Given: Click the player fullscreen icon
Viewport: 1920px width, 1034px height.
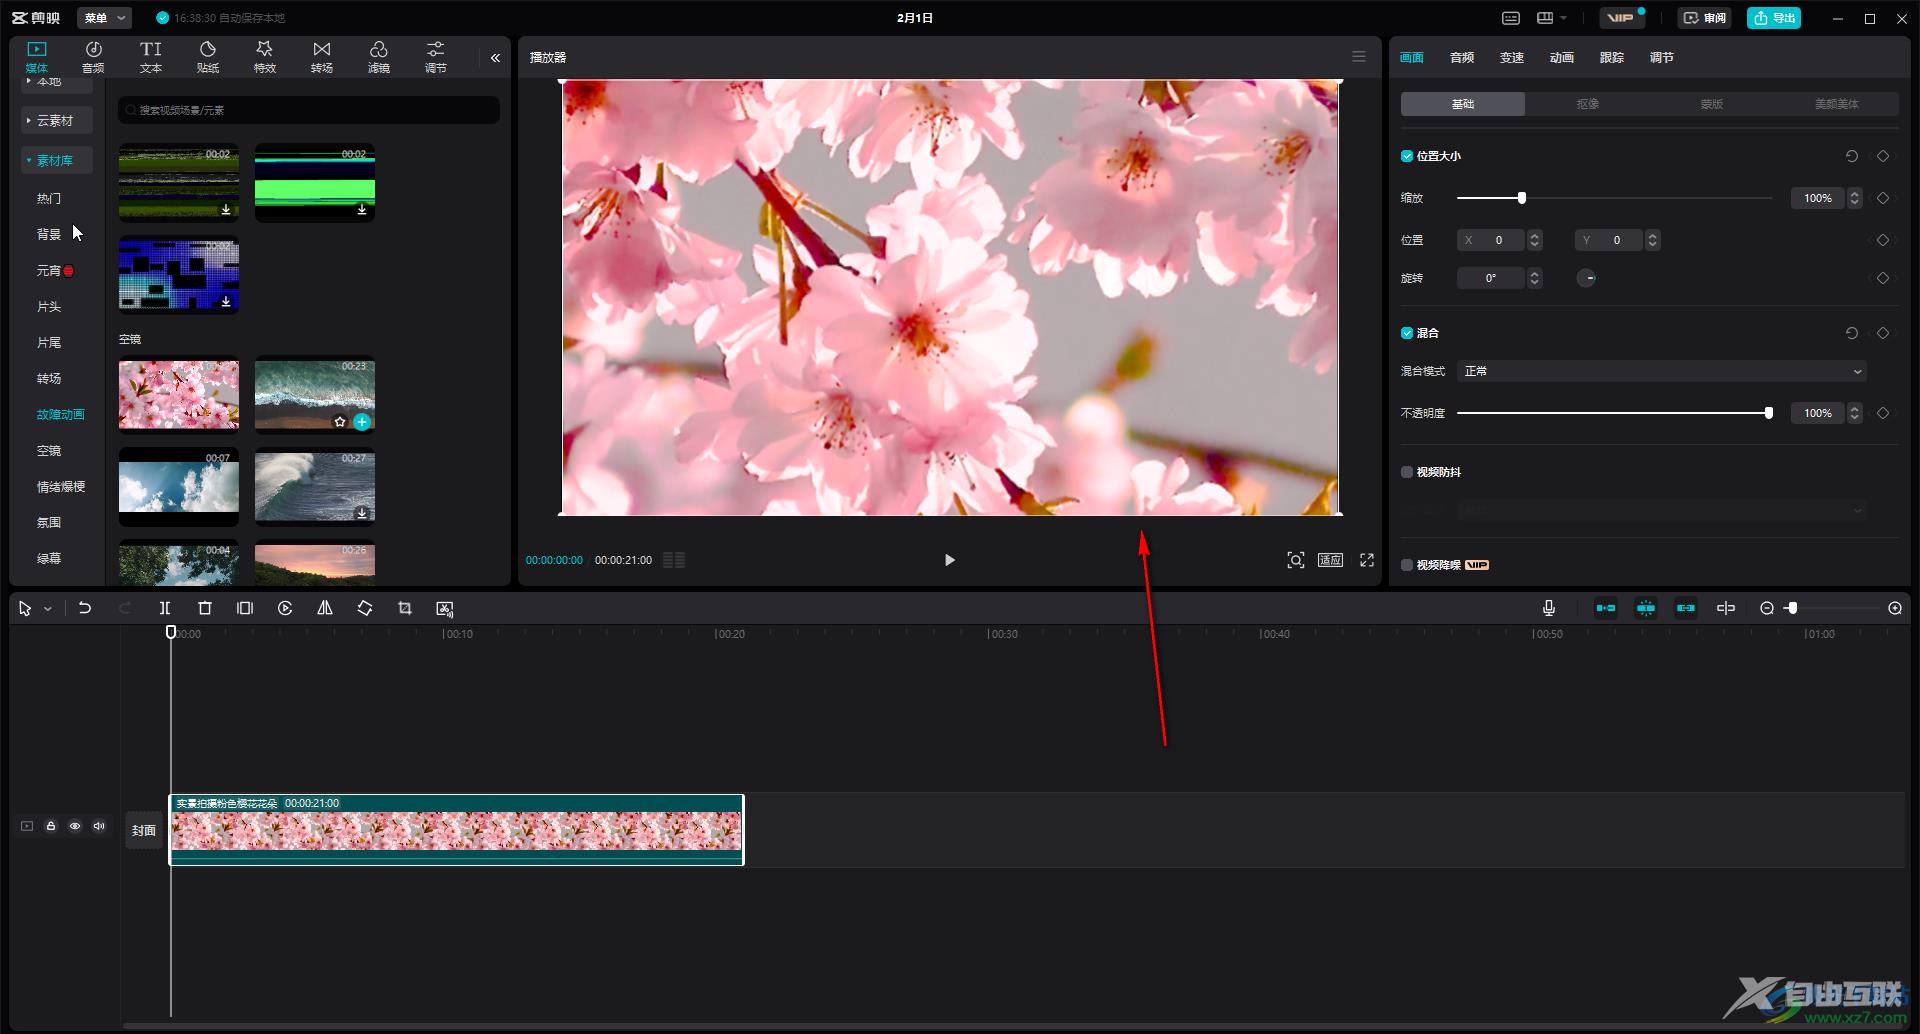Looking at the screenshot, I should tap(1367, 560).
